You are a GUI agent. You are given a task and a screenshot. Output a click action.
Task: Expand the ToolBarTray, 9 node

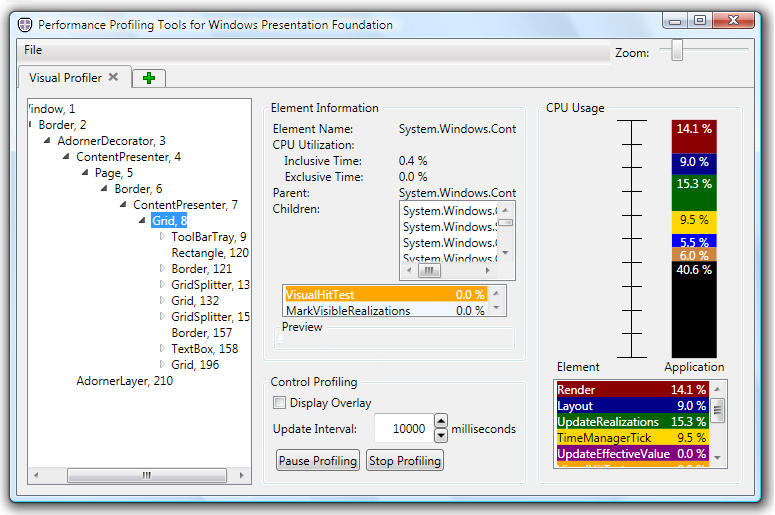162,237
